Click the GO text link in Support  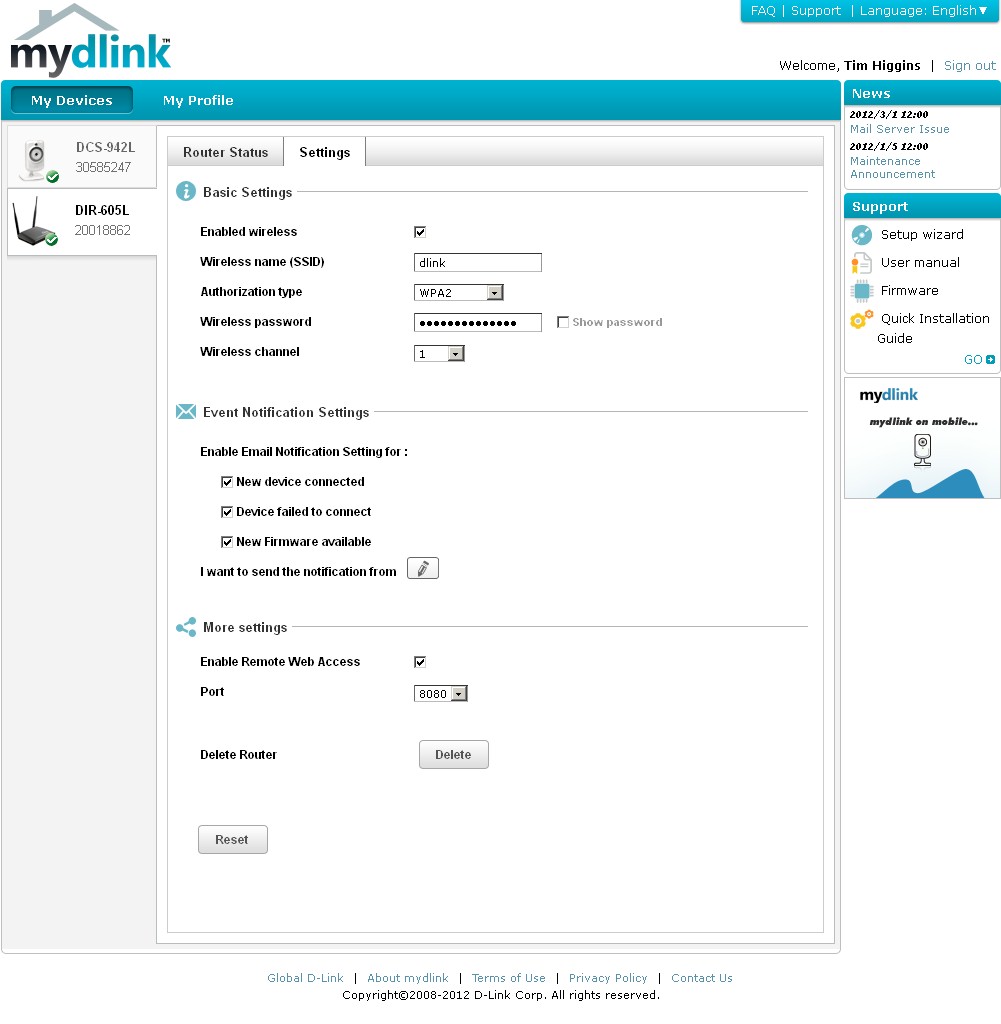(x=973, y=359)
